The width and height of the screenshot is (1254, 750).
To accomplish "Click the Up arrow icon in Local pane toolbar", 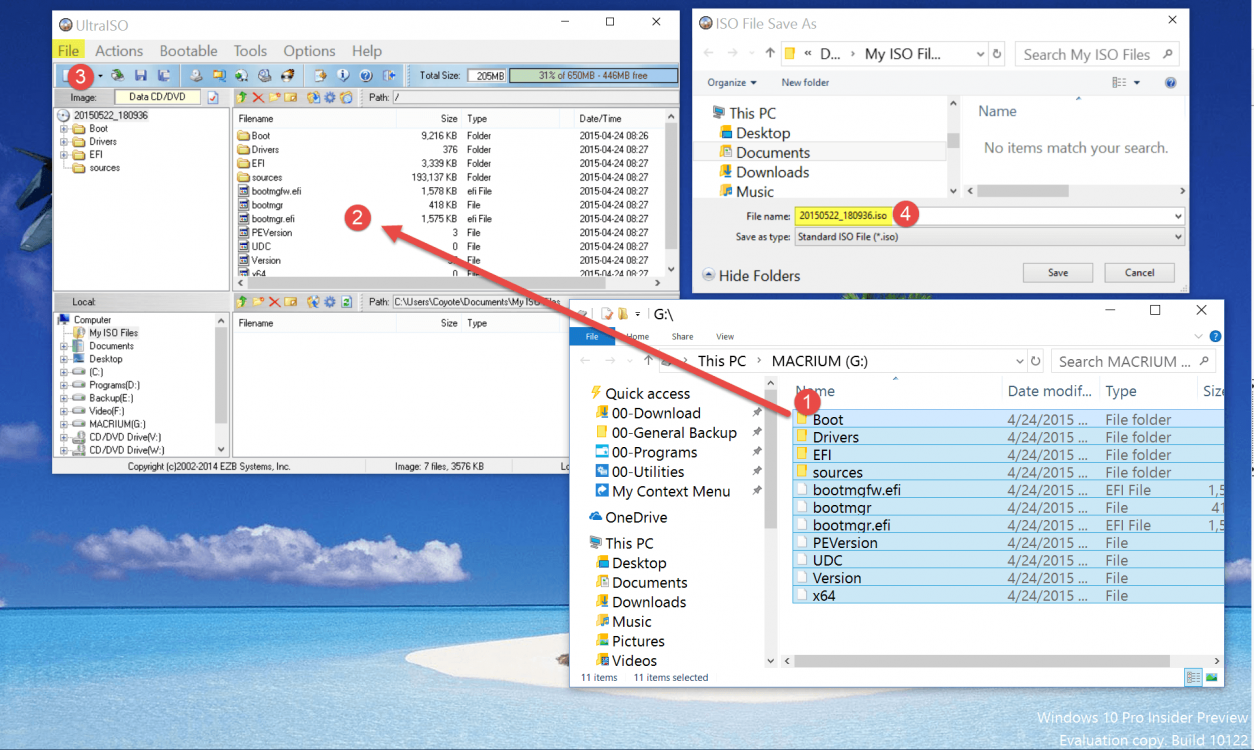I will [241, 301].
